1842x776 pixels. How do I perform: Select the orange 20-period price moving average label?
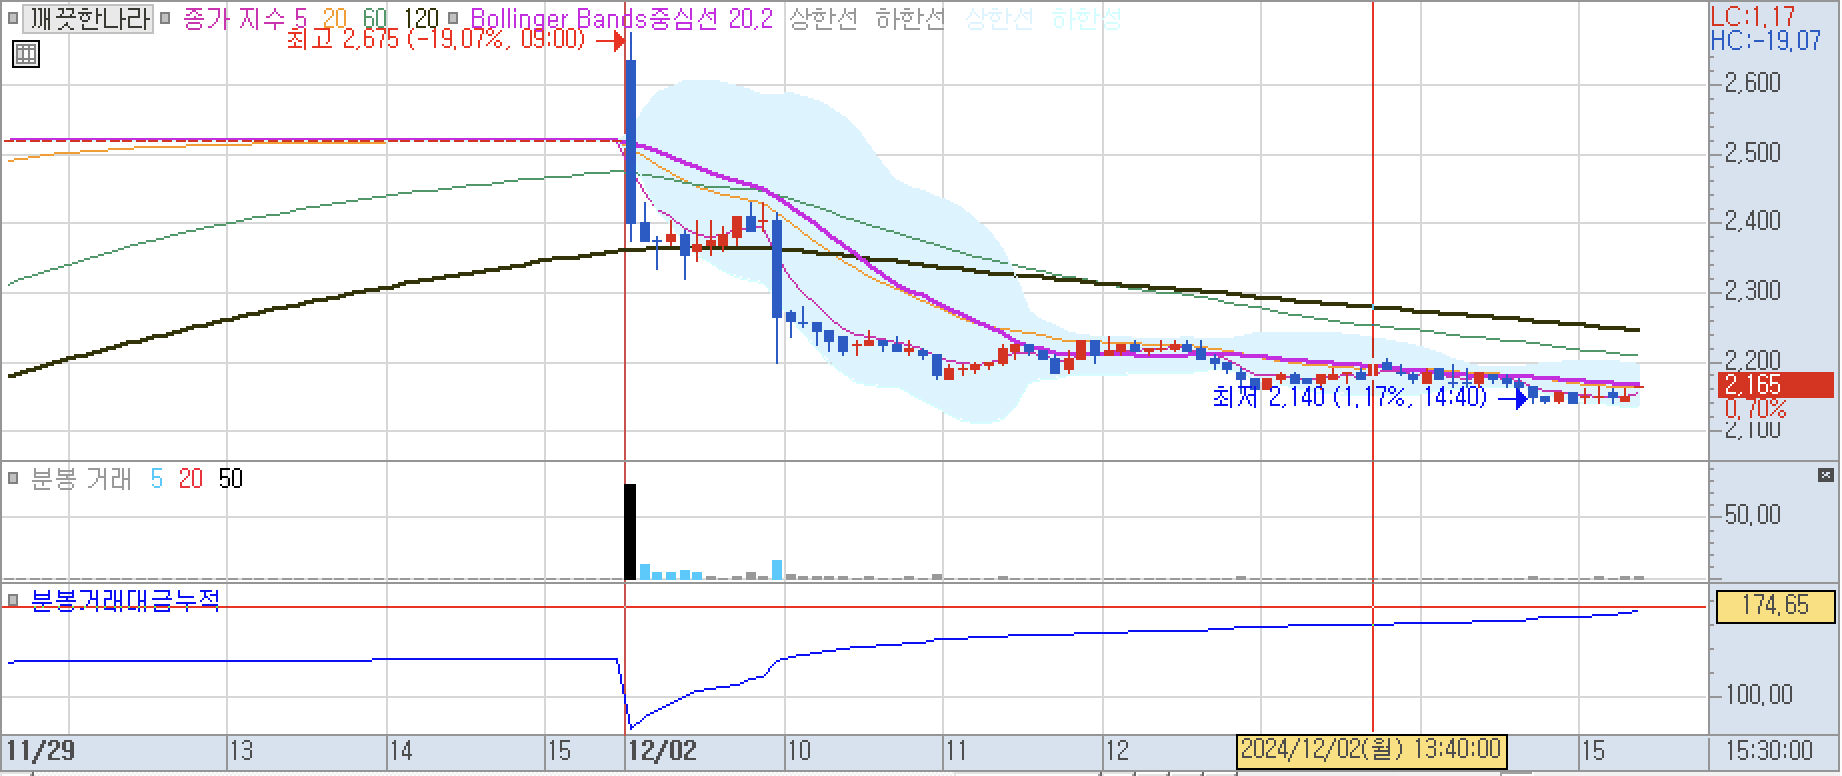click(335, 18)
